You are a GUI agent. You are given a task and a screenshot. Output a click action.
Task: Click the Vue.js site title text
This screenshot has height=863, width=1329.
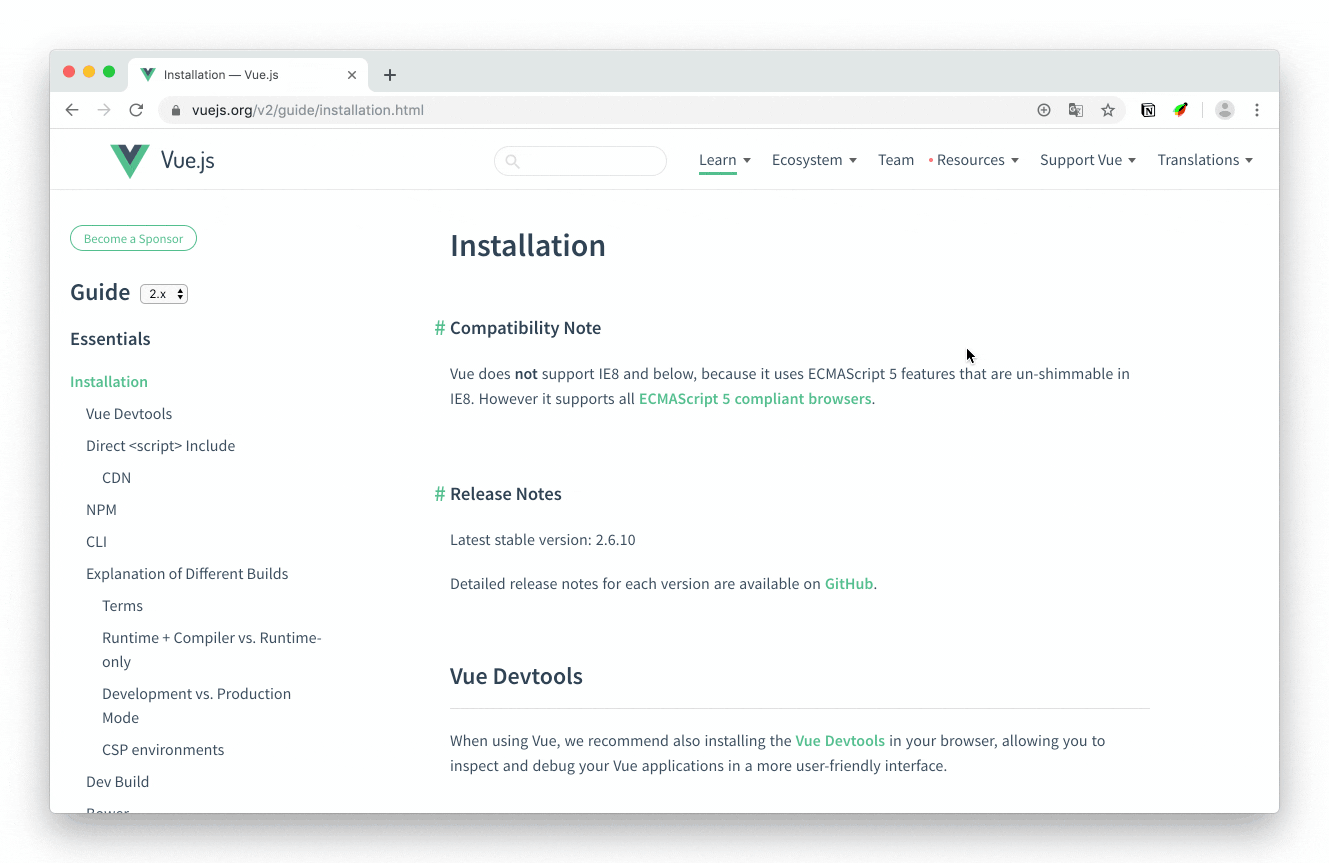click(188, 160)
